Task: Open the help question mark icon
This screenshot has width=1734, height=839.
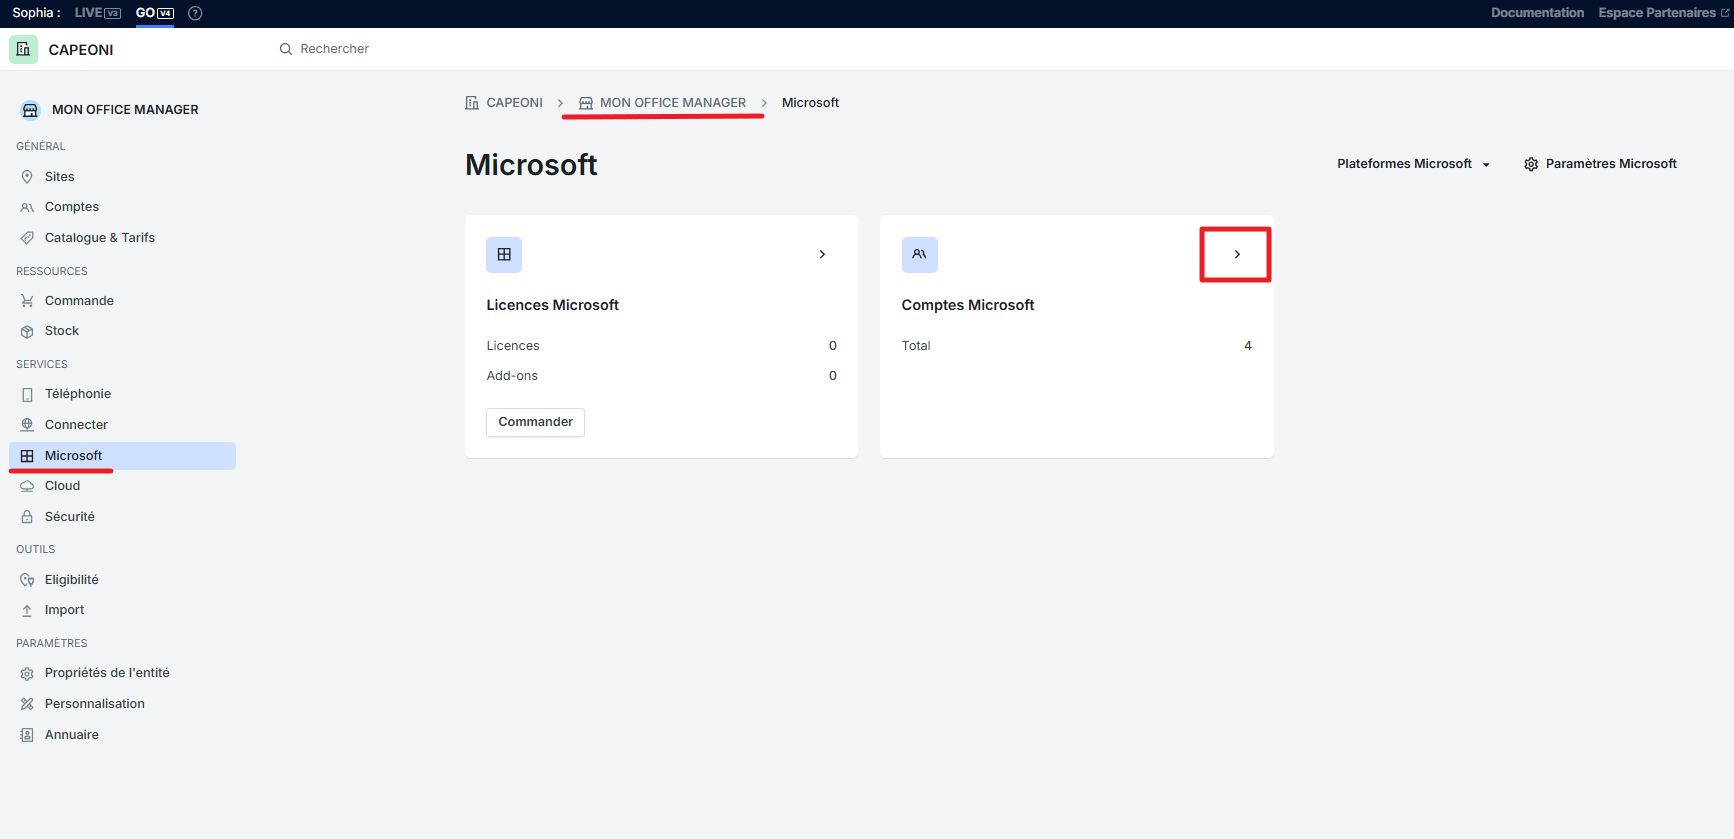Action: [x=195, y=13]
